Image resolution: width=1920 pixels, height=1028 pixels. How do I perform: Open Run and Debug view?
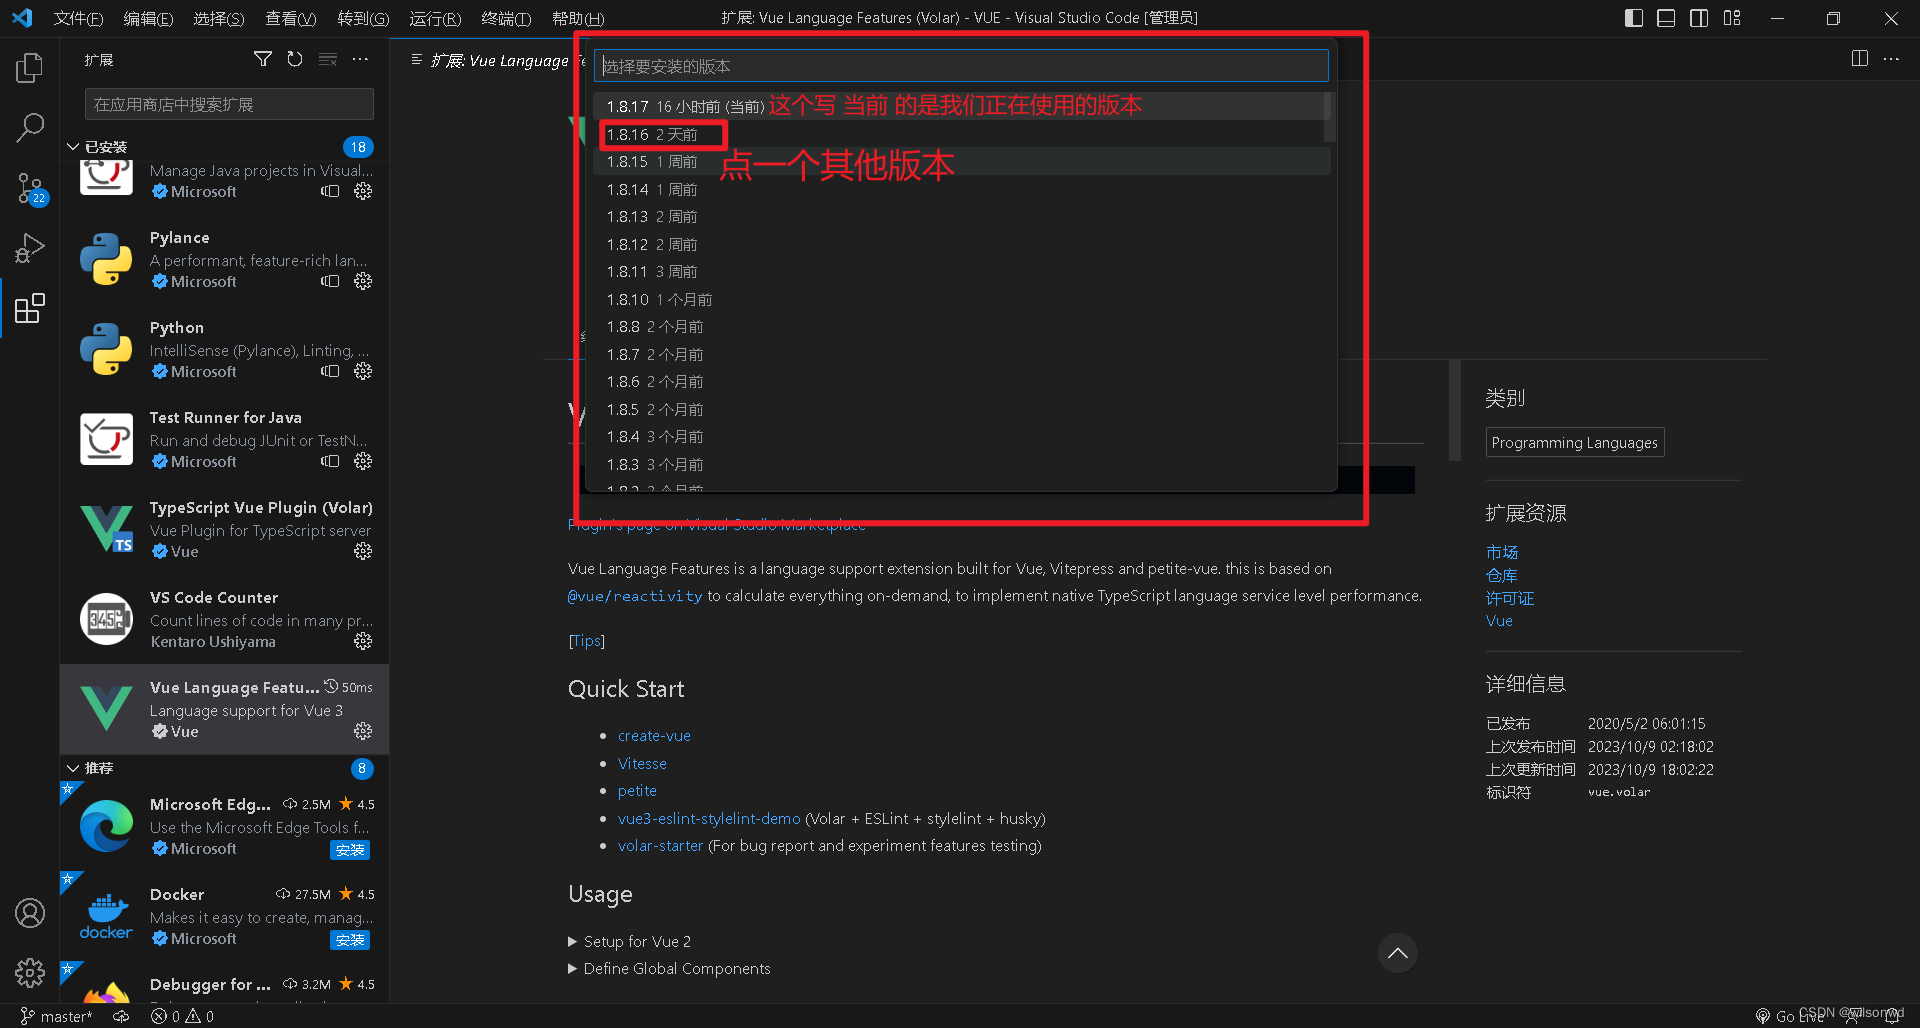click(x=30, y=248)
